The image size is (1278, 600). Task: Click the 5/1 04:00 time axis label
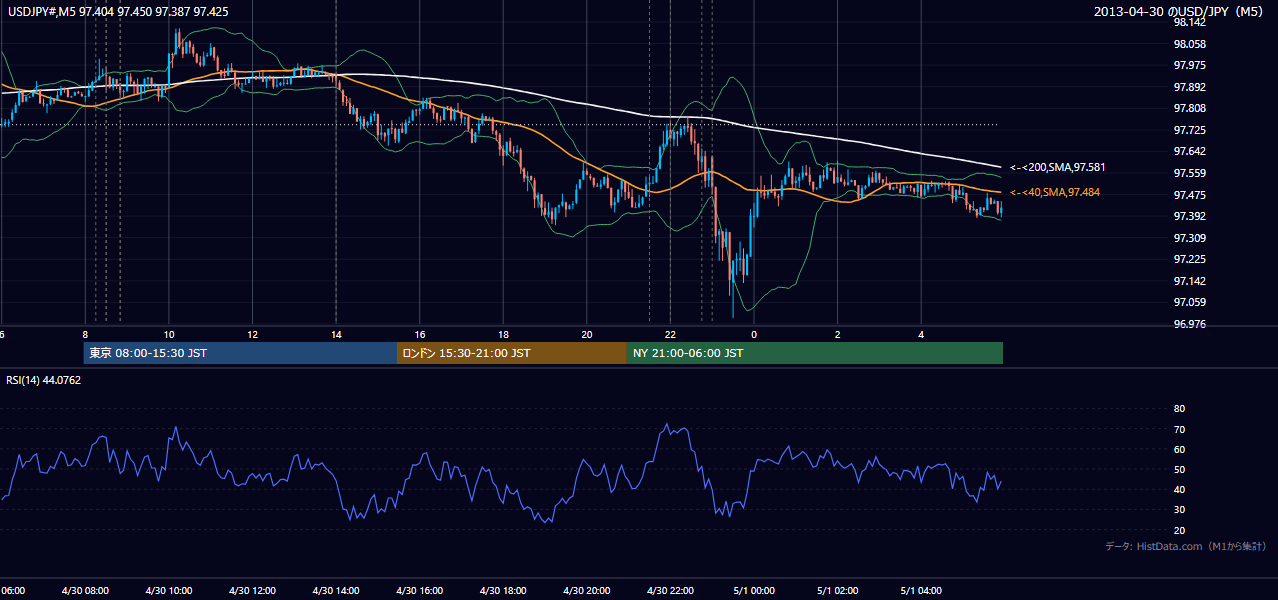coord(921,590)
